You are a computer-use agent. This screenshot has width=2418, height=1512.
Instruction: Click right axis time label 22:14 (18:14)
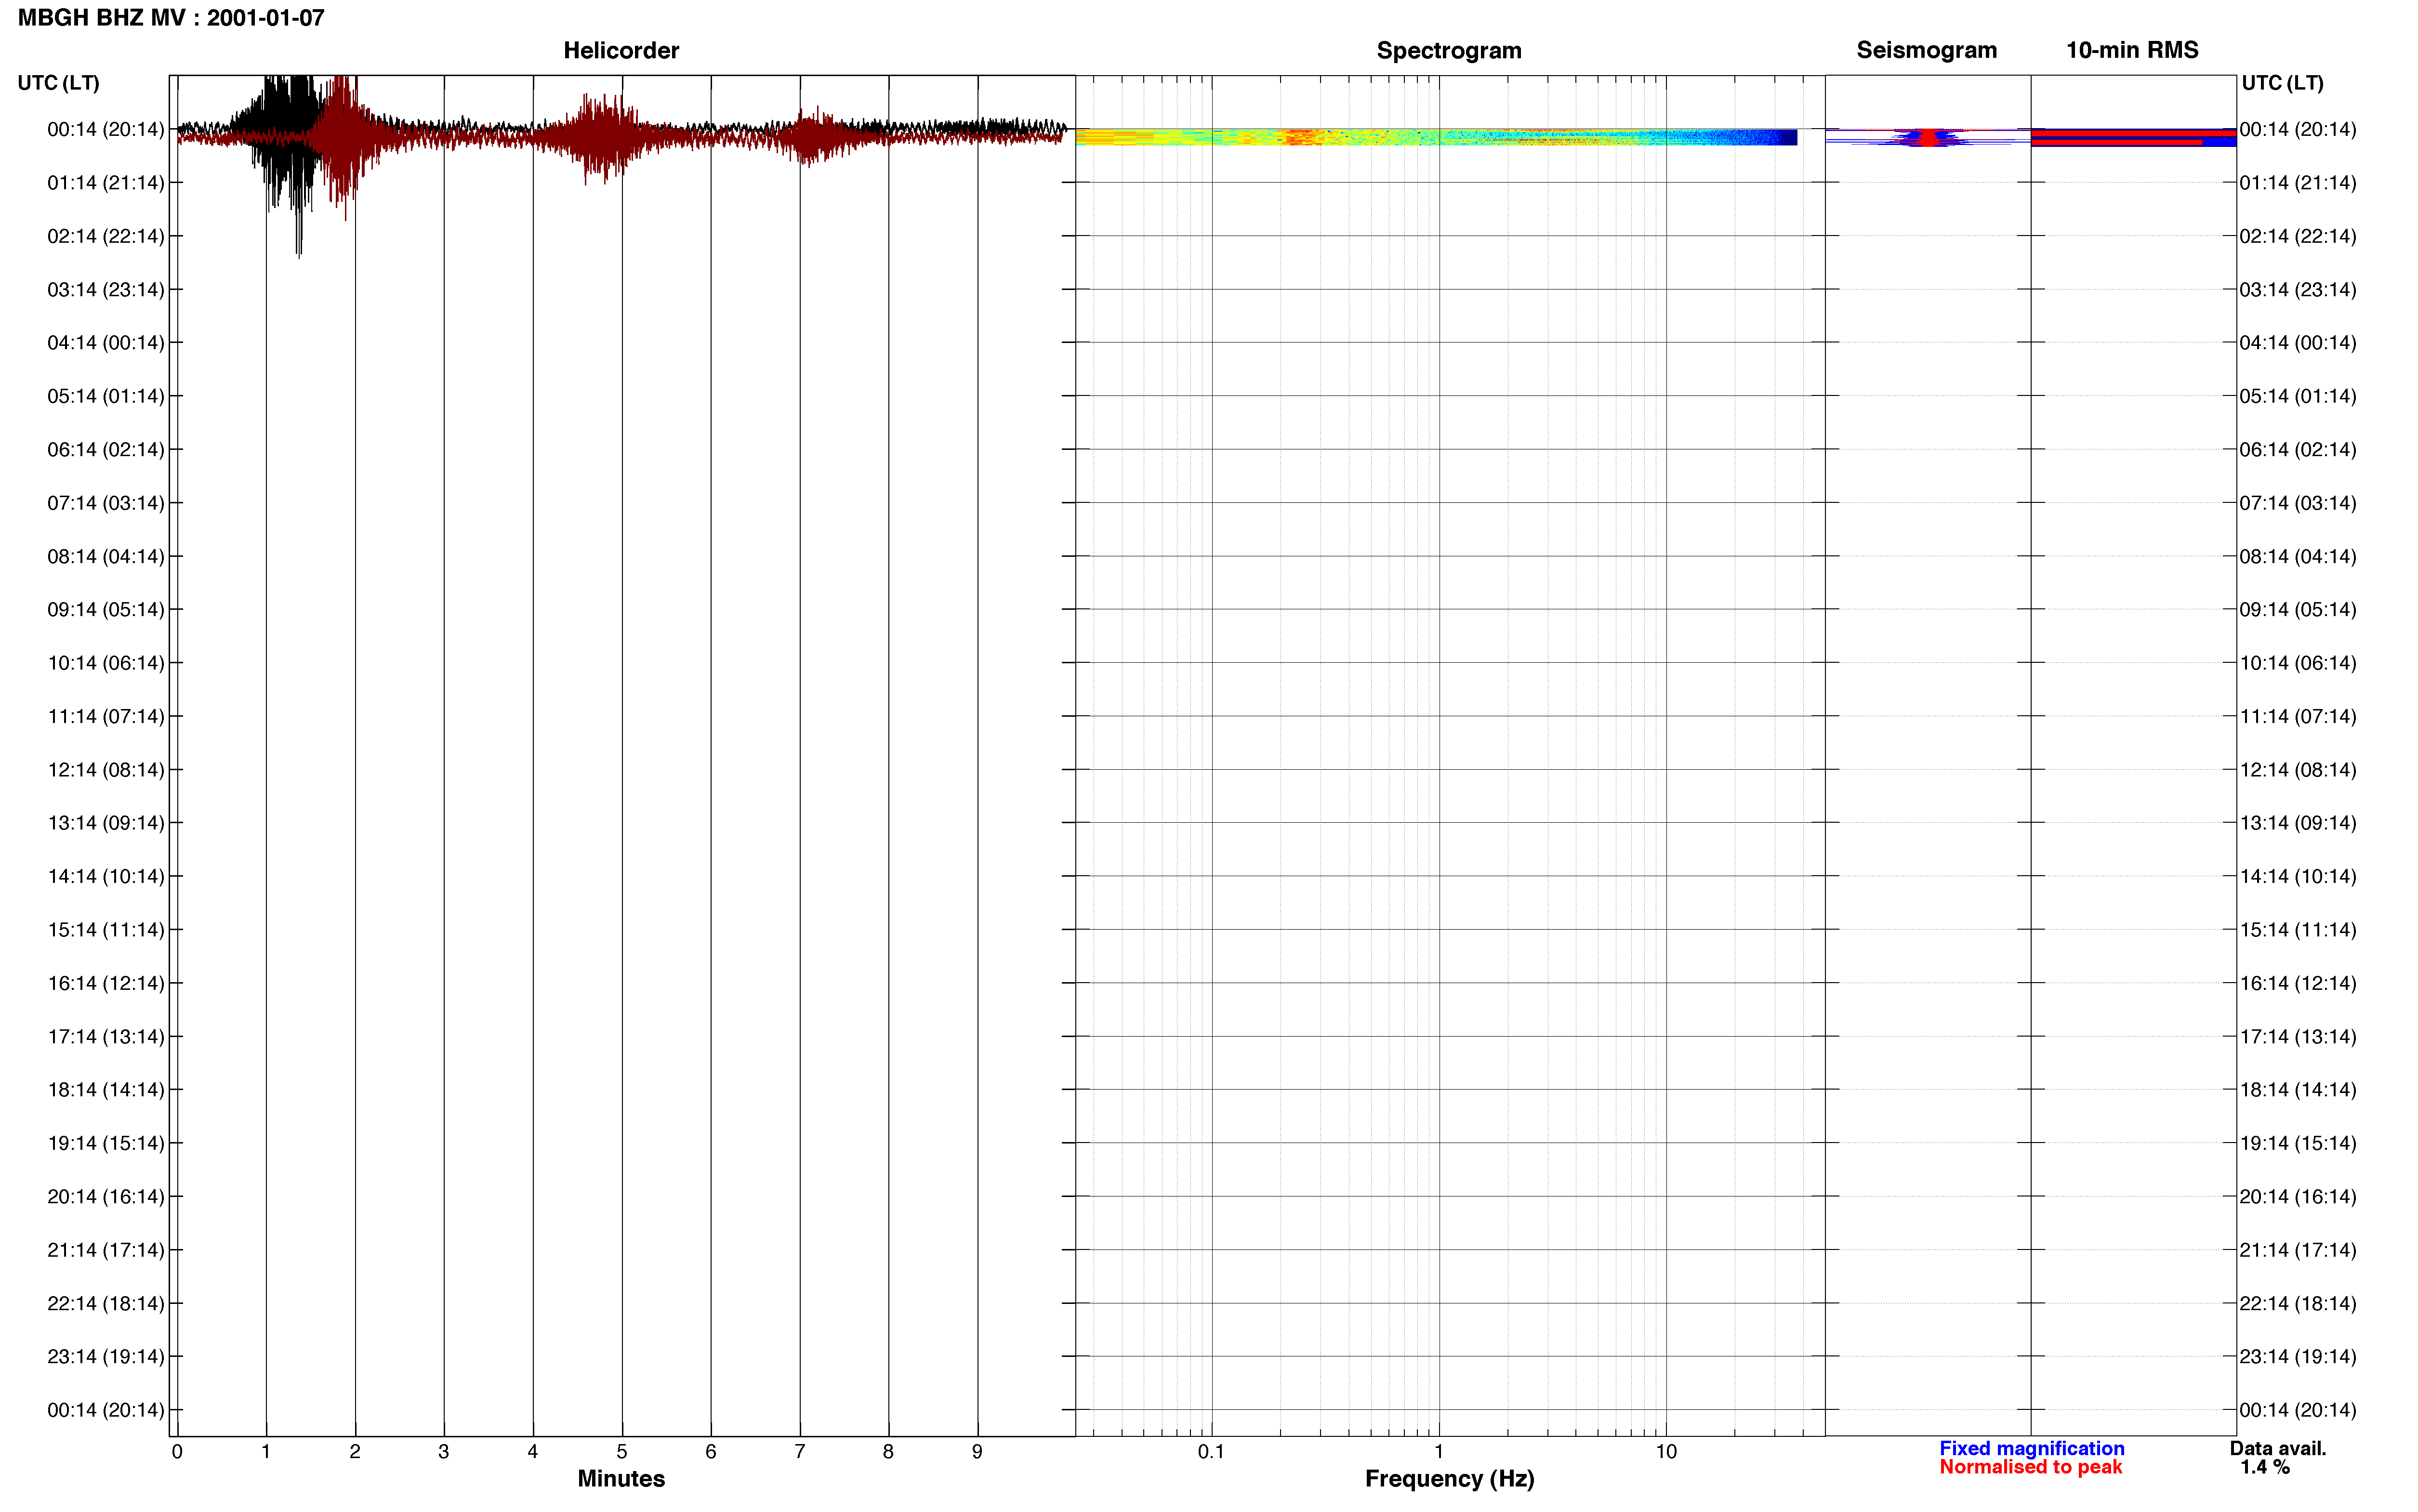coord(2298,1303)
